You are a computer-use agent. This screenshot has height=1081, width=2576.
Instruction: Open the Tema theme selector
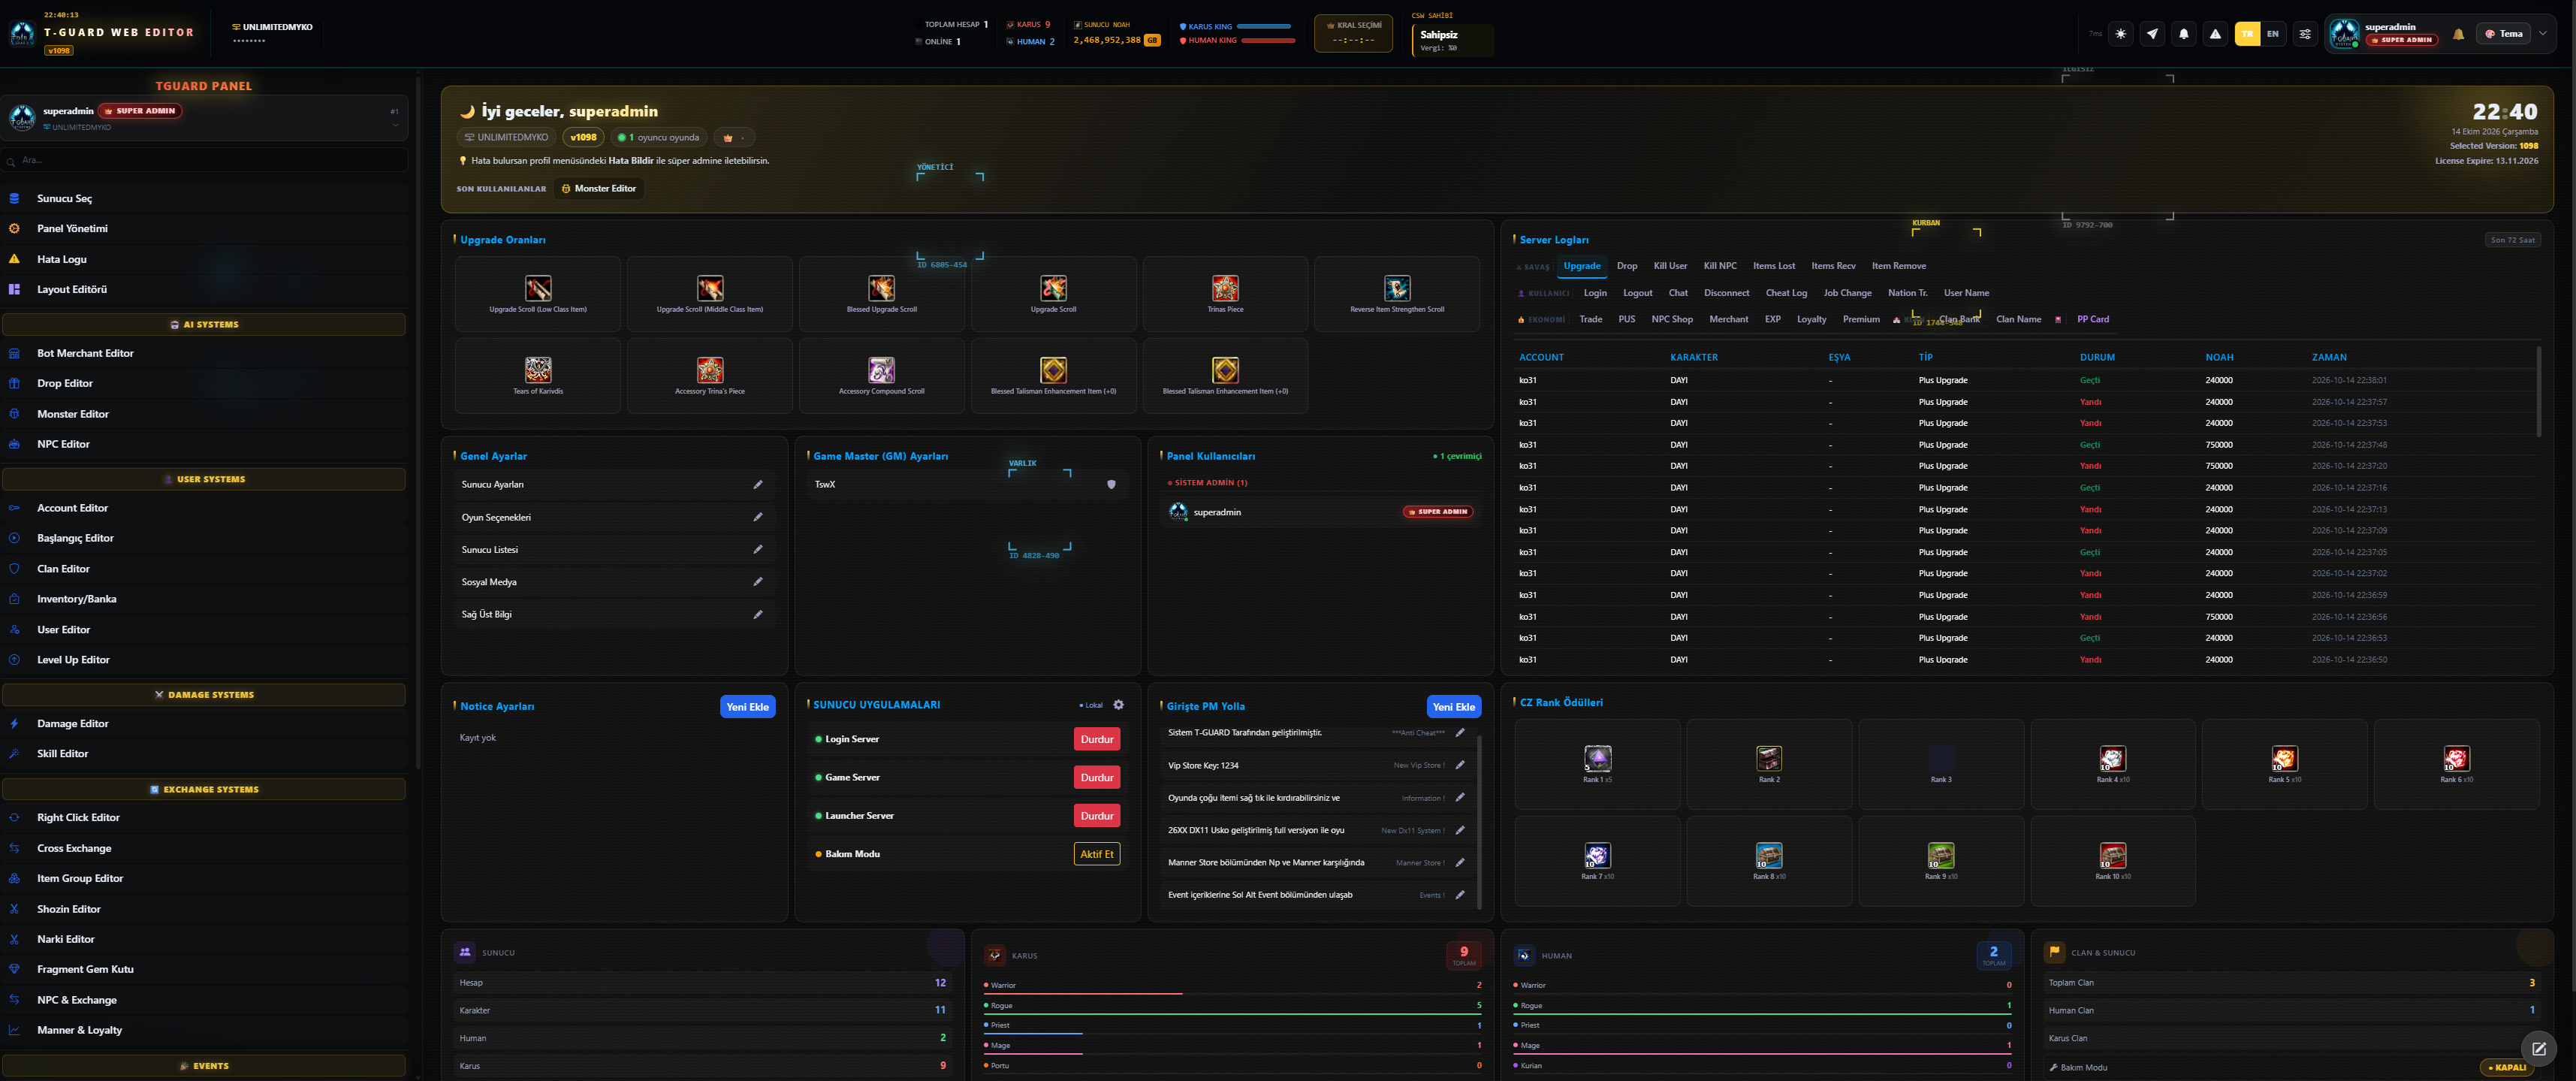2504,34
